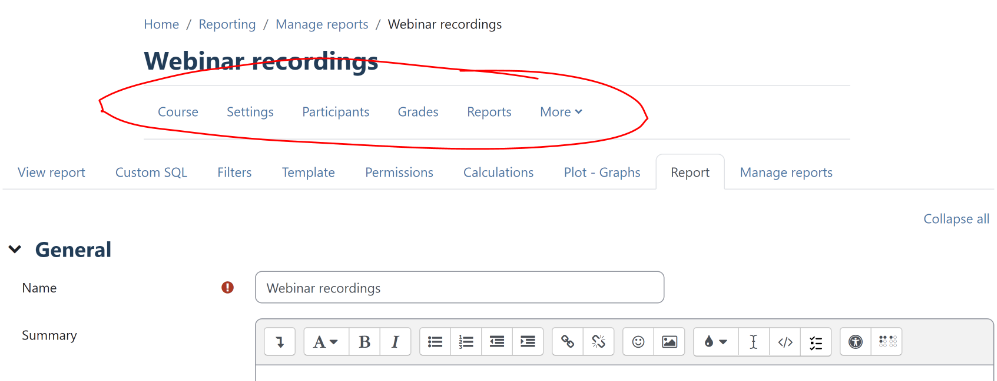
Task: Click the Collapse all link
Action: pos(956,219)
